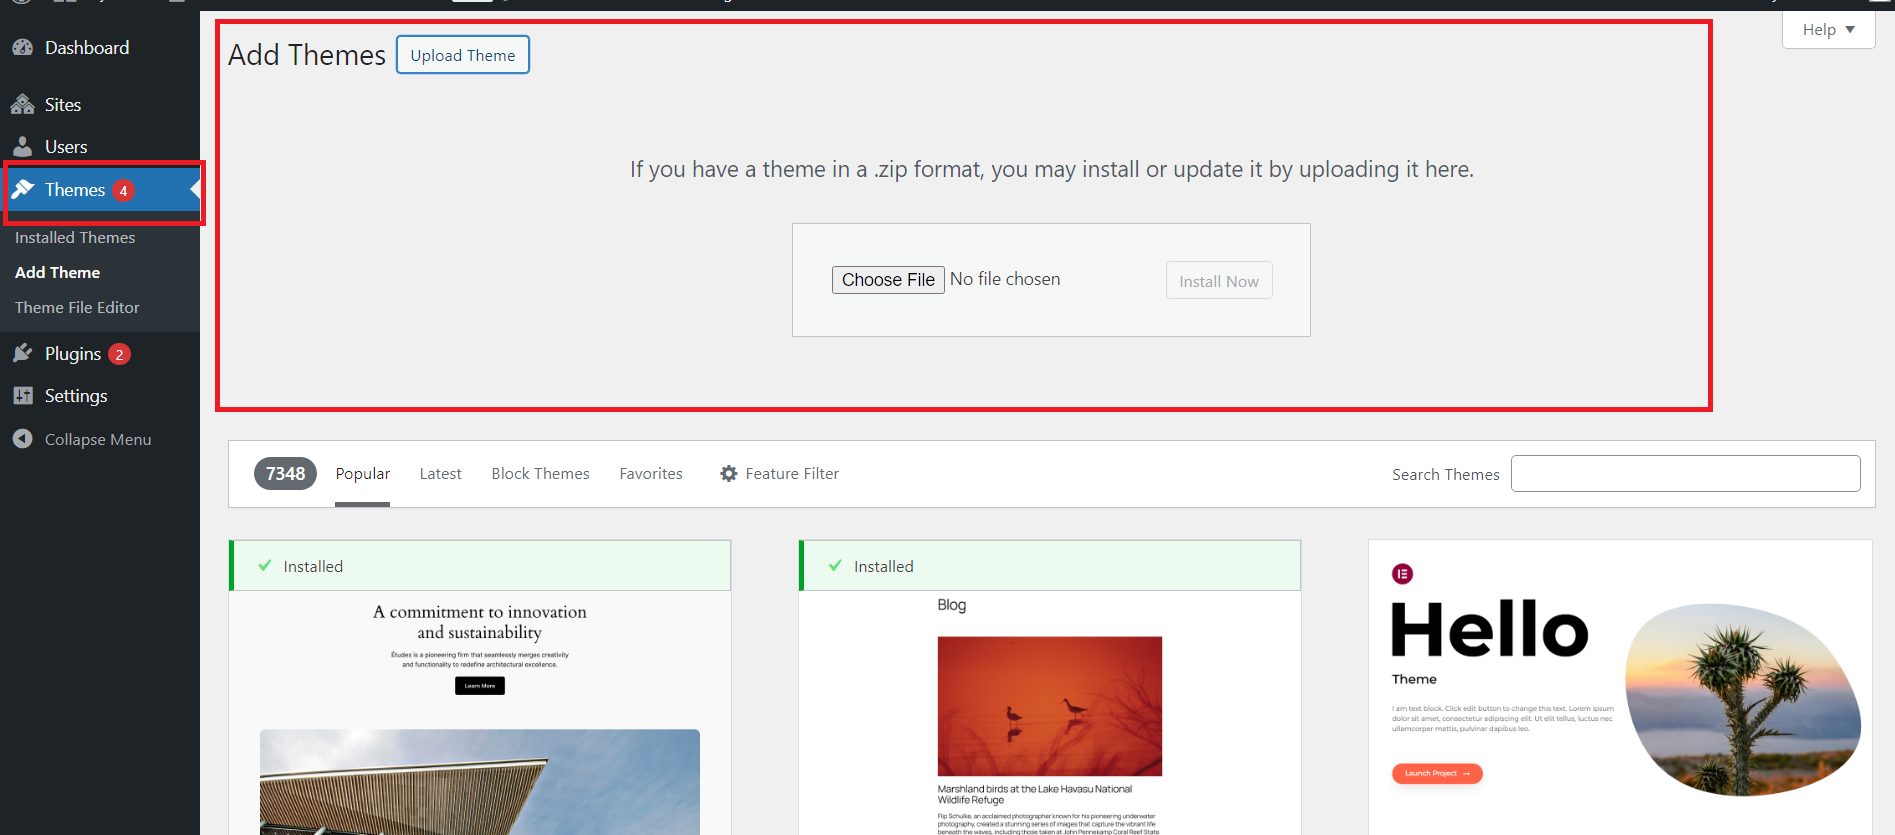This screenshot has width=1895, height=835.
Task: Open Feature Filter gear icon
Action: pyautogui.click(x=729, y=474)
